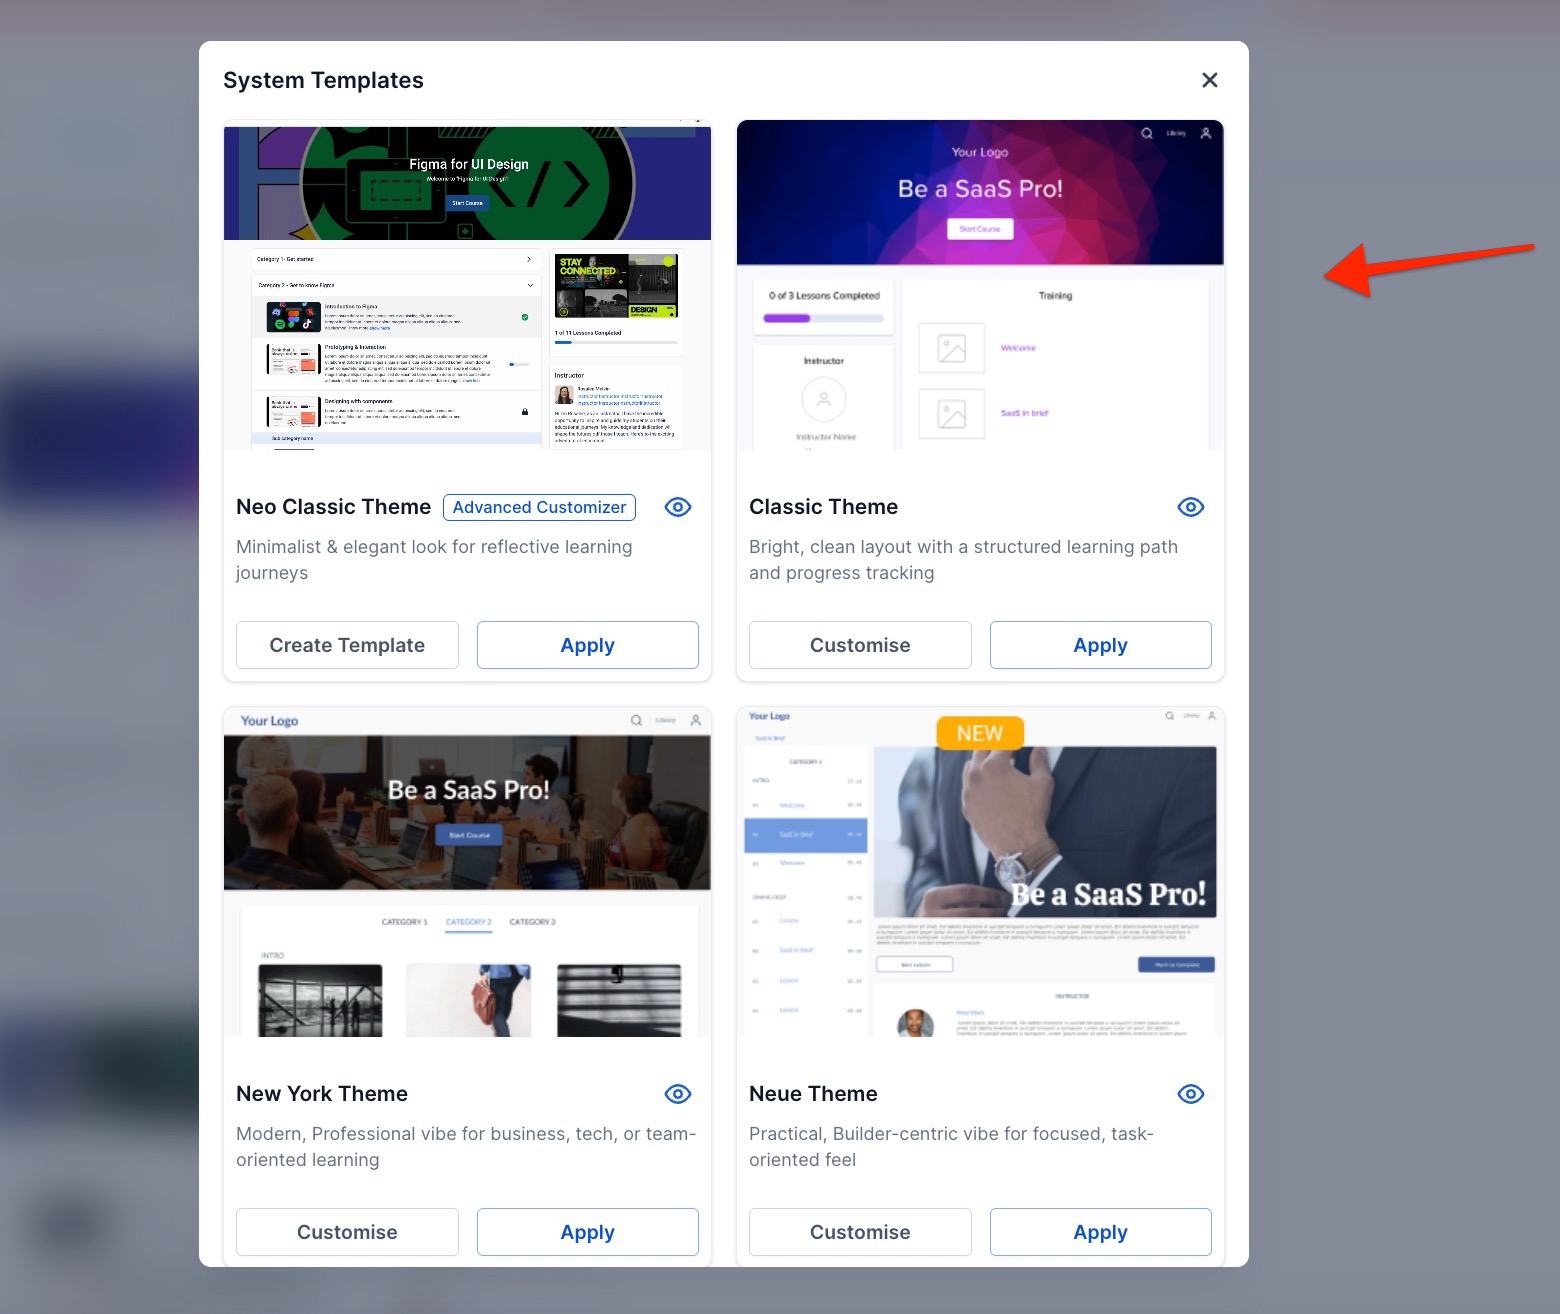This screenshot has width=1560, height=1314.
Task: Apply the Classic Theme
Action: click(1101, 645)
